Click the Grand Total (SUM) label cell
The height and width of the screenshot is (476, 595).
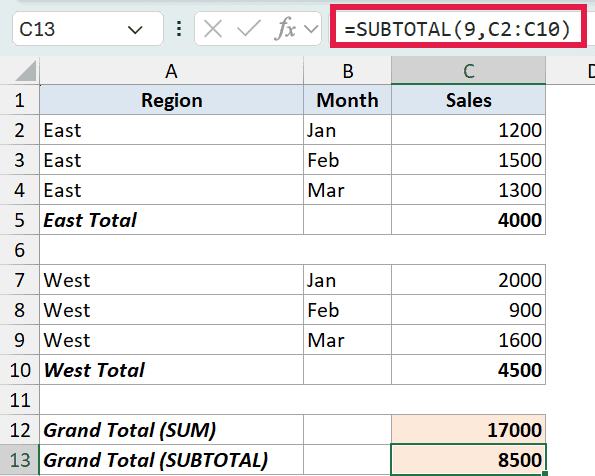(x=172, y=430)
